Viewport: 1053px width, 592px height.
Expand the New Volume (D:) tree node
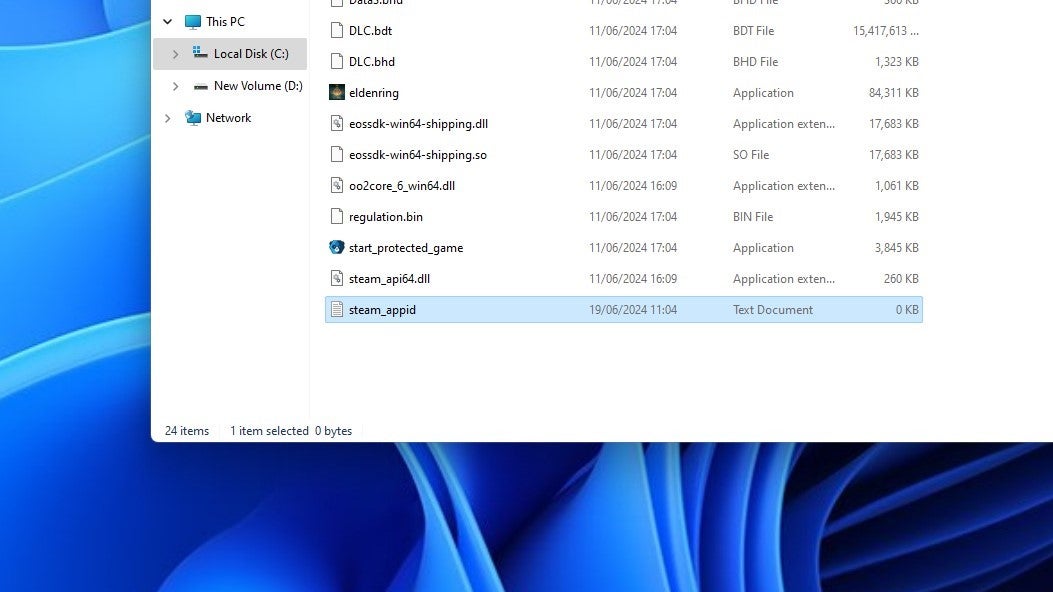coord(175,85)
